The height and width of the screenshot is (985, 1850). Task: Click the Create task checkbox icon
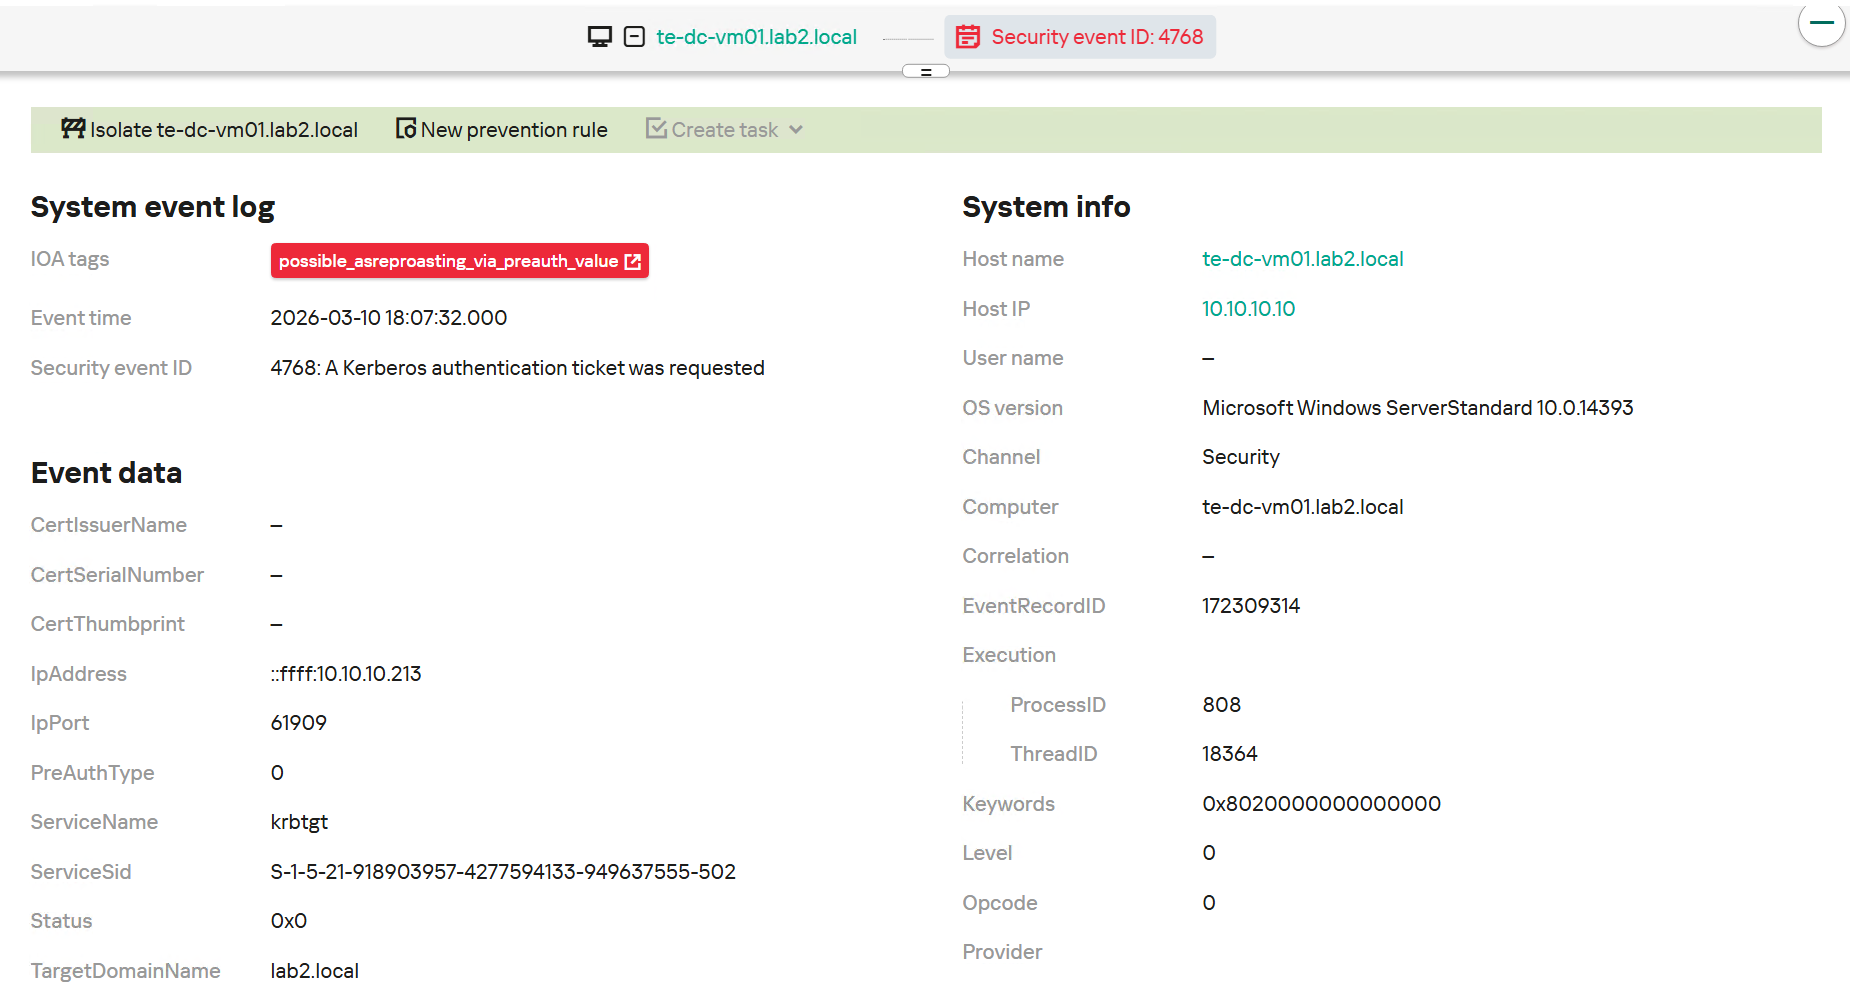(656, 129)
